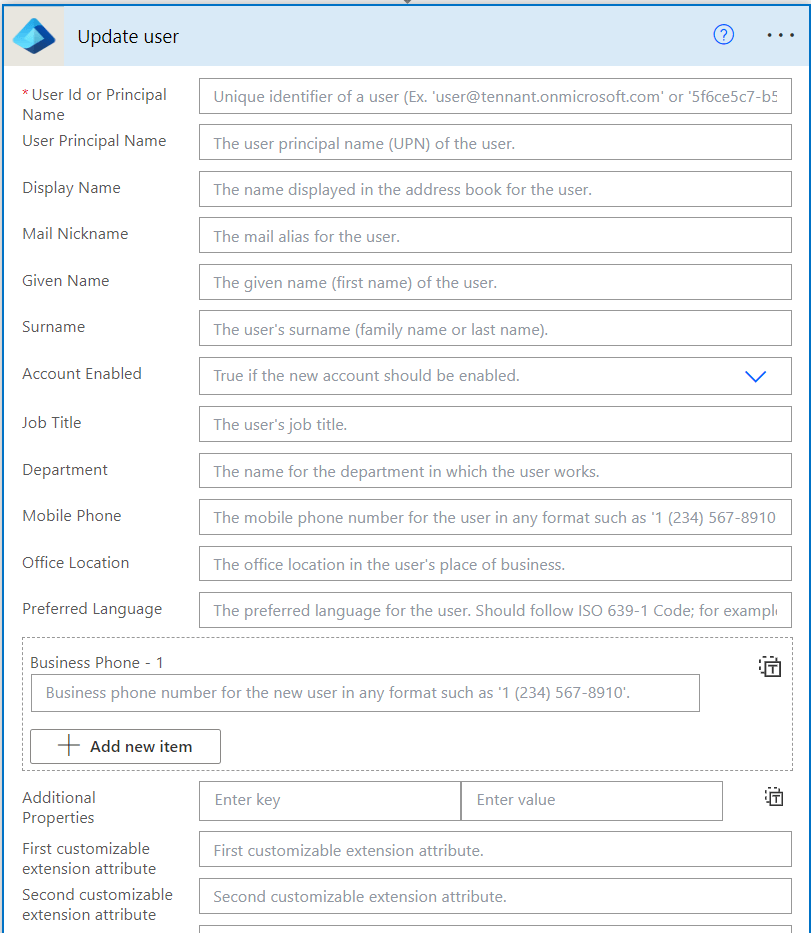This screenshot has height=933, width=811.
Task: Switch Additional Properties to text mode icon
Action: pyautogui.click(x=773, y=797)
